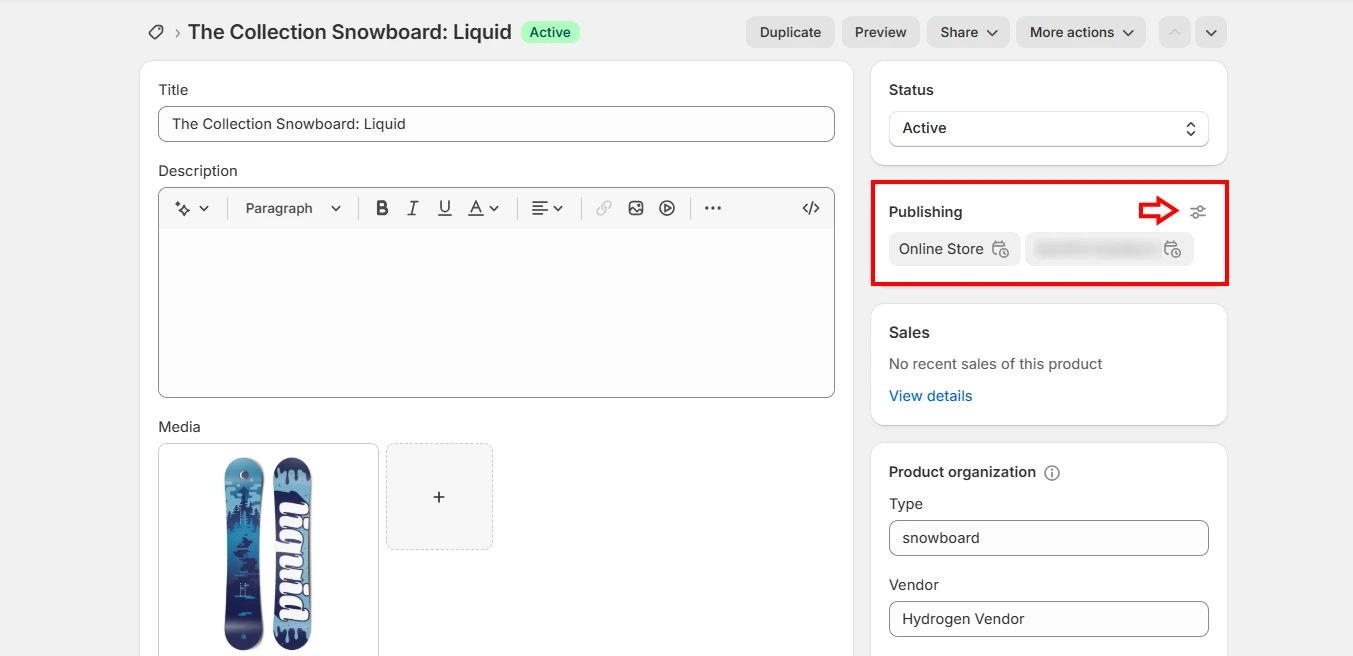Click the Liquid snowboard media thumbnail

tap(267, 550)
